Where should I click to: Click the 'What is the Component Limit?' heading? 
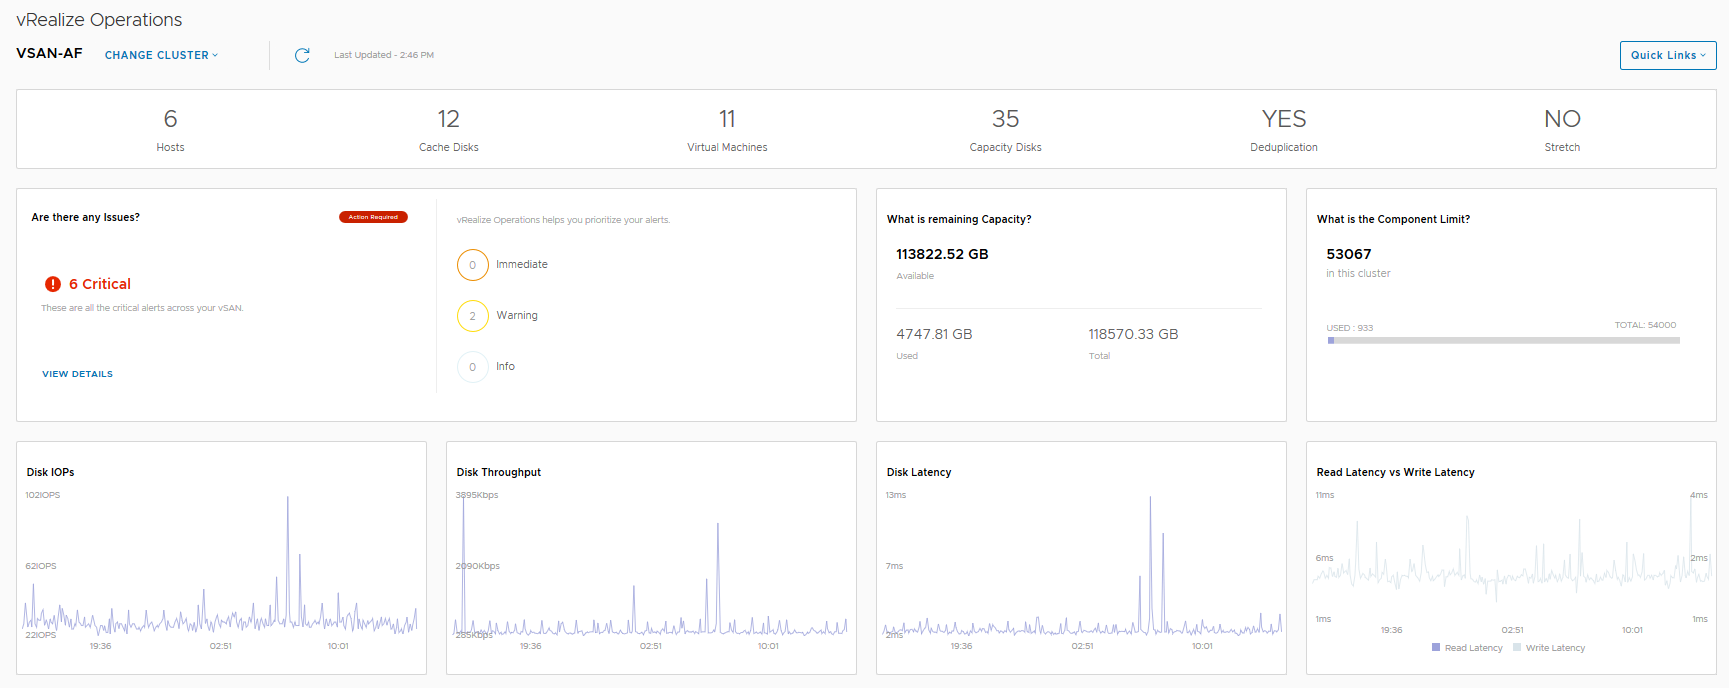click(1393, 219)
